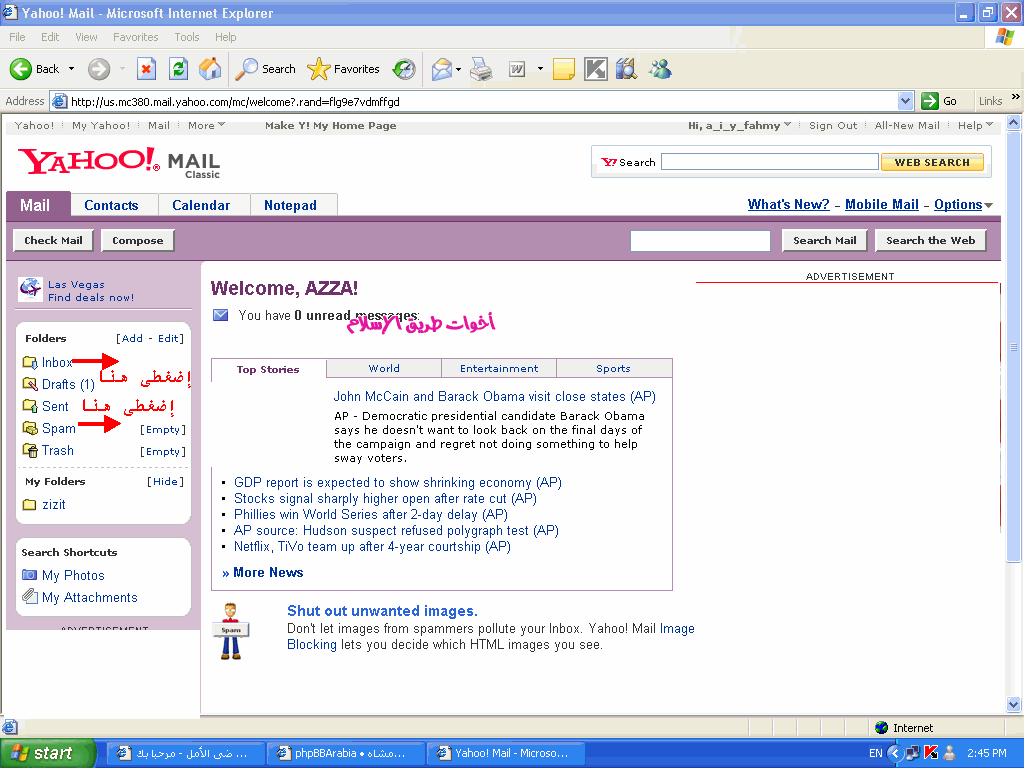This screenshot has height=768, width=1024.
Task: Click the Windows Start button
Action: 48,753
